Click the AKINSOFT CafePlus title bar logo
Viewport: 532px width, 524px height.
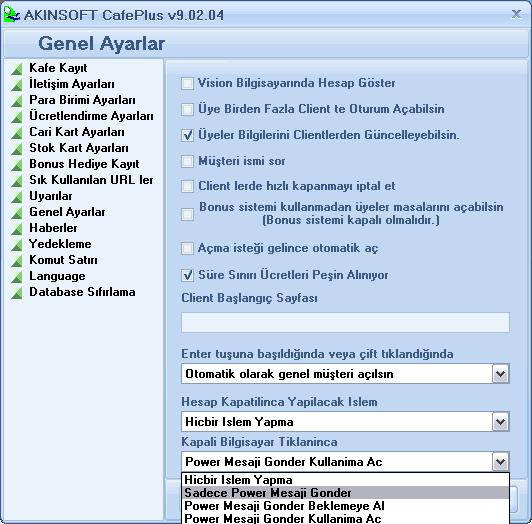click(x=12, y=15)
